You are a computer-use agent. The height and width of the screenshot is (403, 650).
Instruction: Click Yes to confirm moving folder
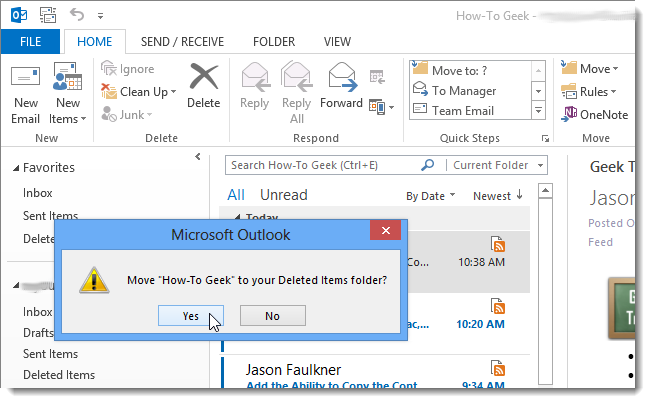click(191, 316)
